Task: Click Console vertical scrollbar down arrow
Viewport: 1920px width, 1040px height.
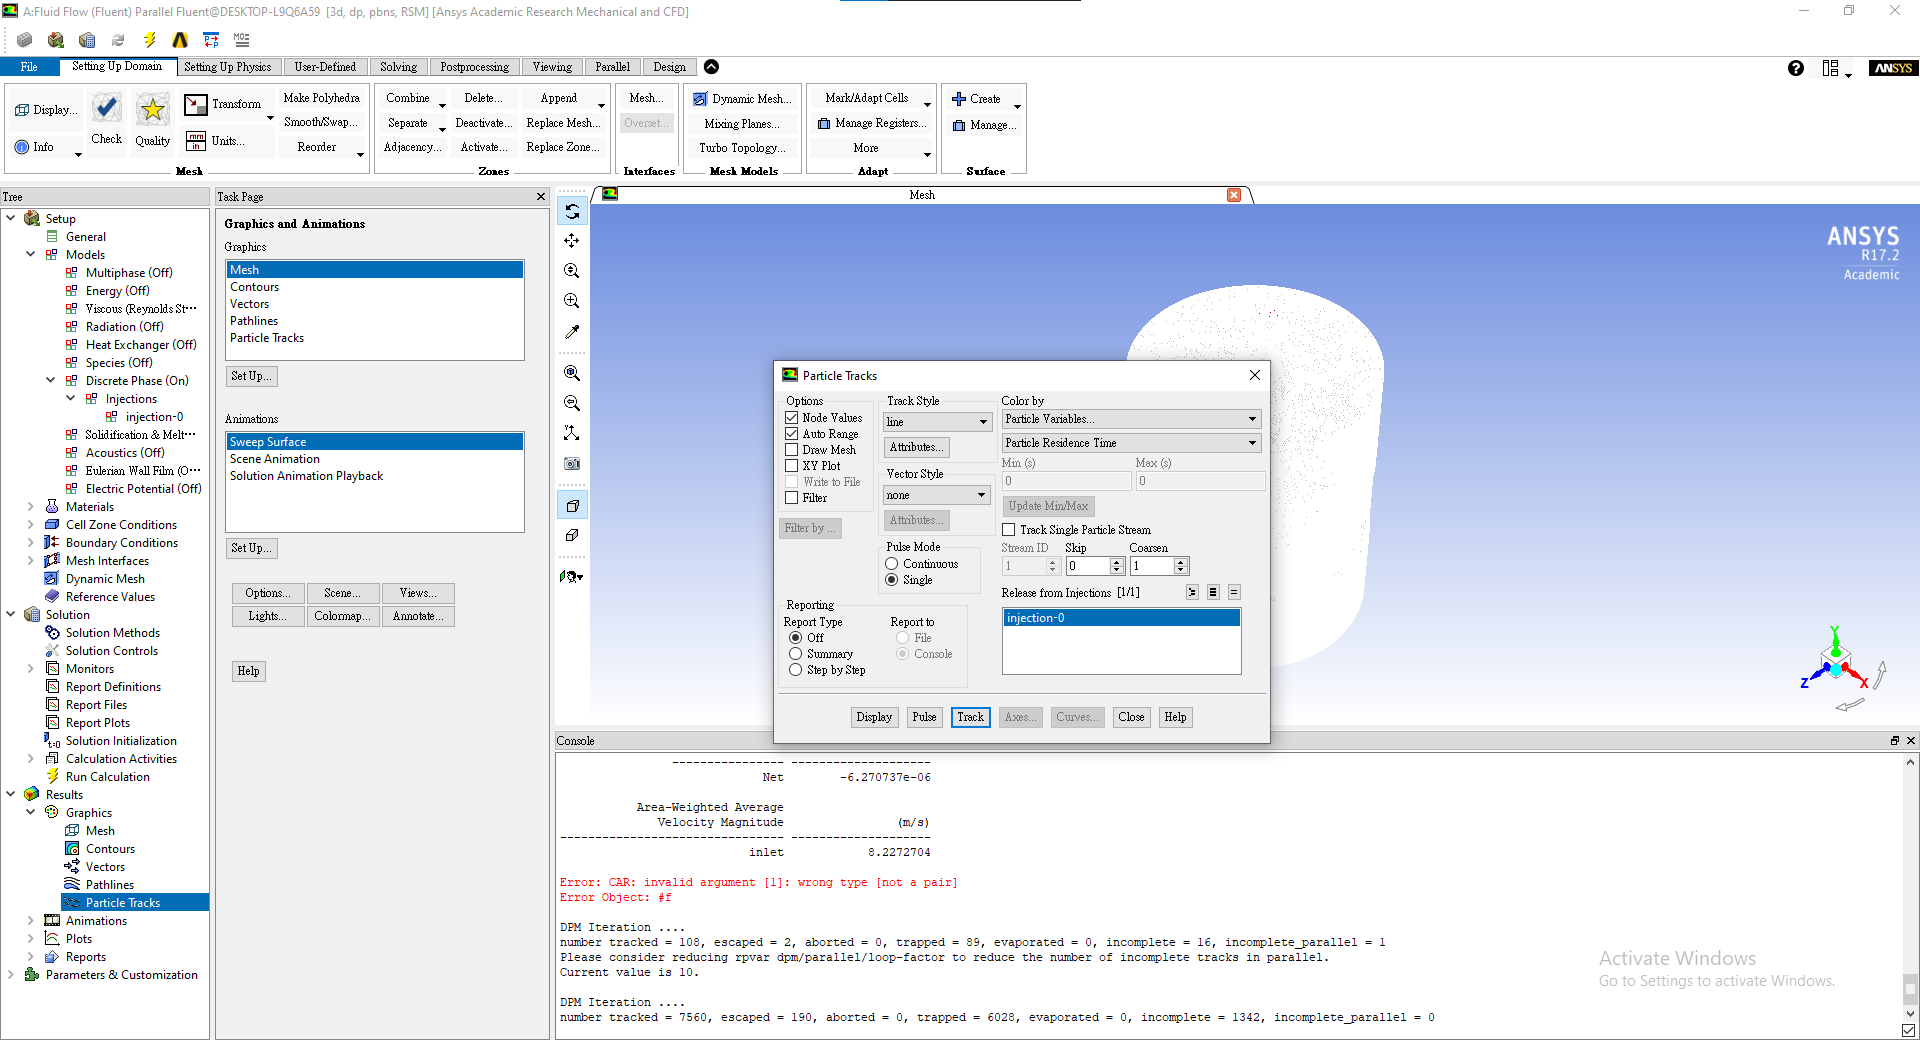Action: tap(1910, 1014)
